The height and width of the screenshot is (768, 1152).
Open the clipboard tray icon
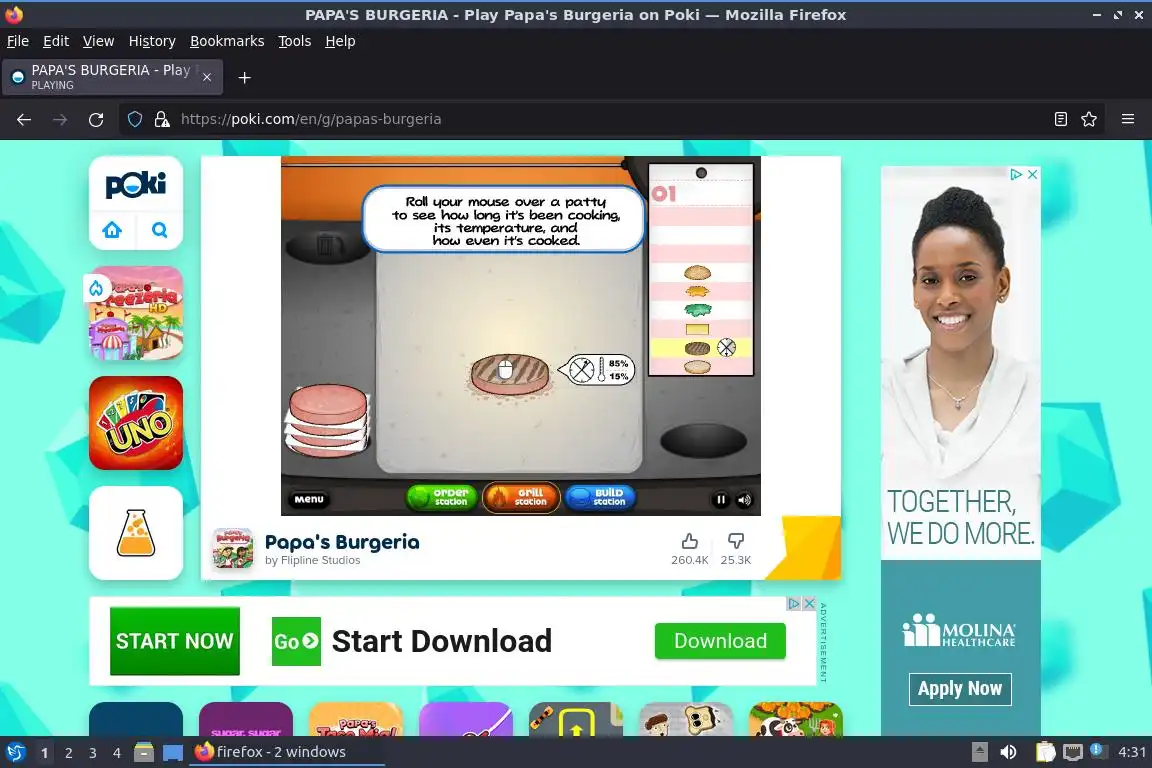pyautogui.click(x=1045, y=752)
